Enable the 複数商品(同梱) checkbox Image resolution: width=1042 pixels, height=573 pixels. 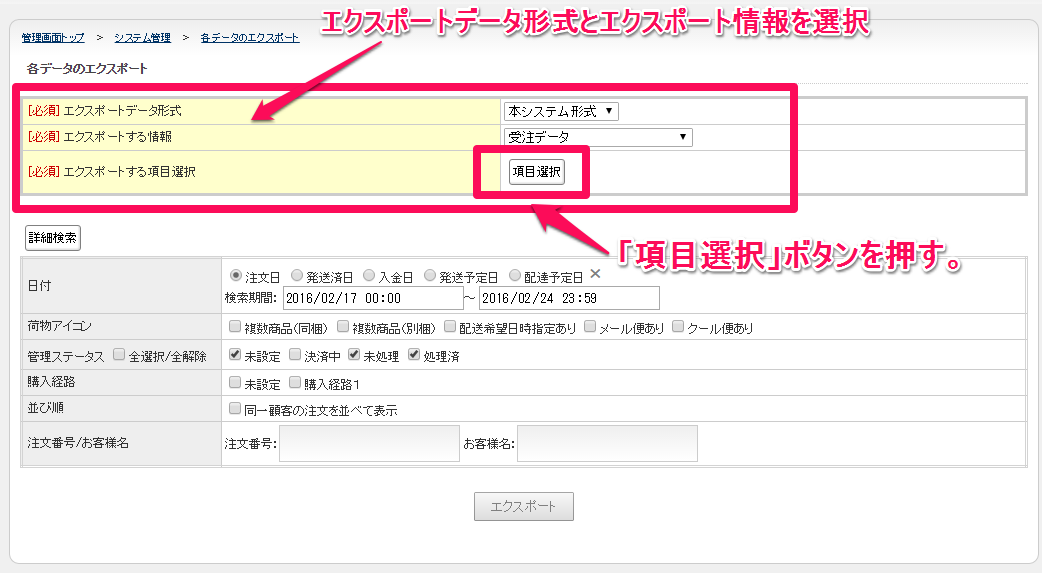pyautogui.click(x=235, y=327)
